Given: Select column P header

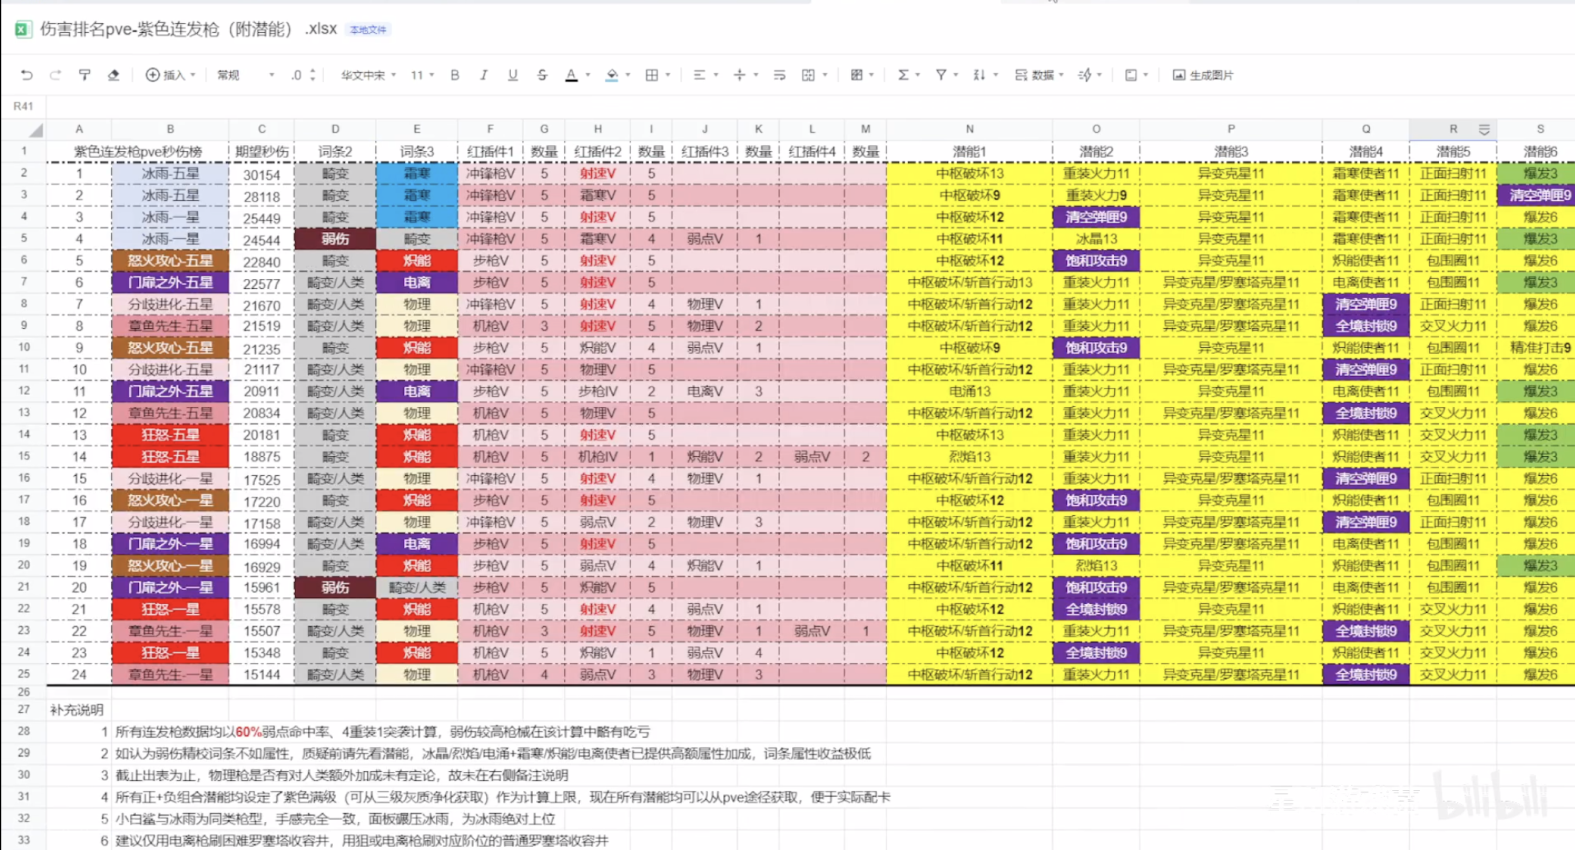Looking at the screenshot, I should tap(1231, 129).
